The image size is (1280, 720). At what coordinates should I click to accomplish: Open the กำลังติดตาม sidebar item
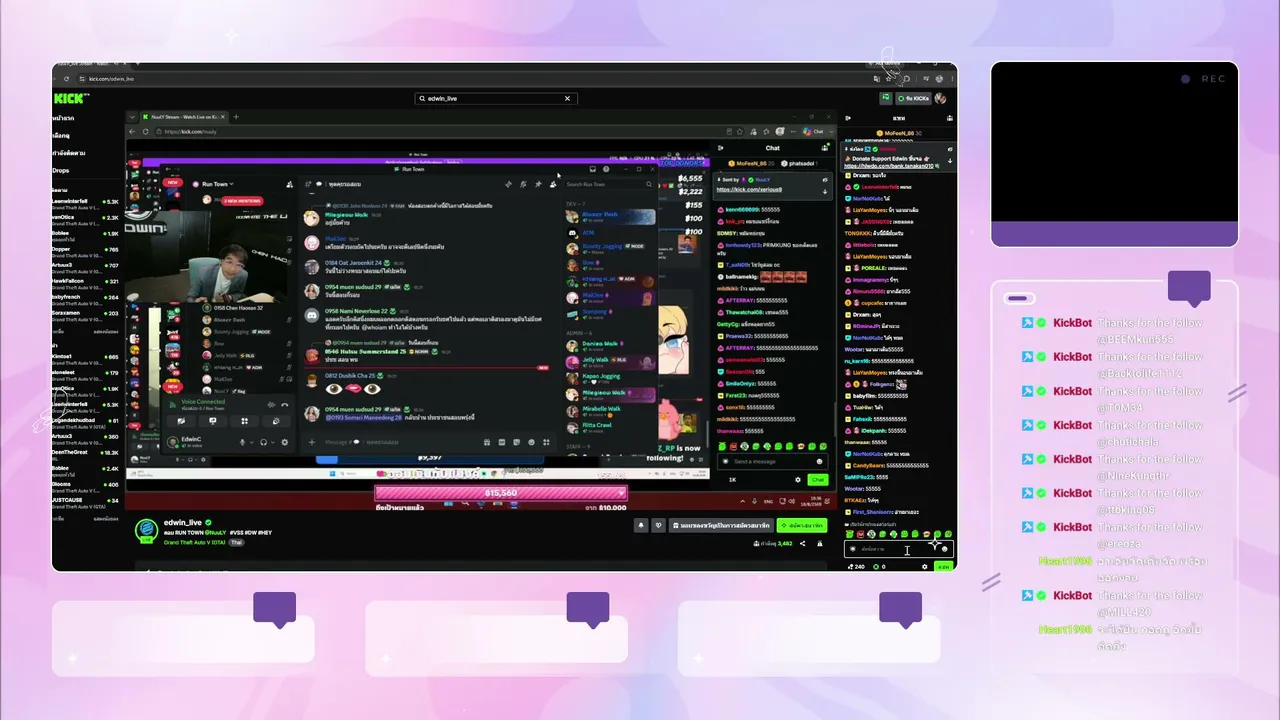(68, 153)
